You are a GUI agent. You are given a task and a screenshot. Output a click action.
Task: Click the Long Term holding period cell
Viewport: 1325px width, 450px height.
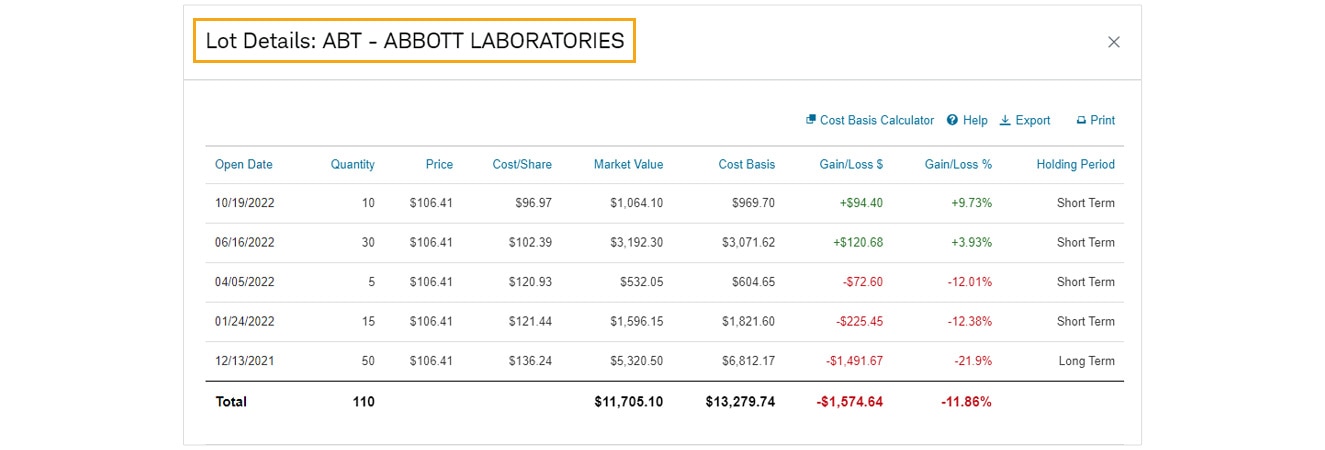coord(1086,361)
